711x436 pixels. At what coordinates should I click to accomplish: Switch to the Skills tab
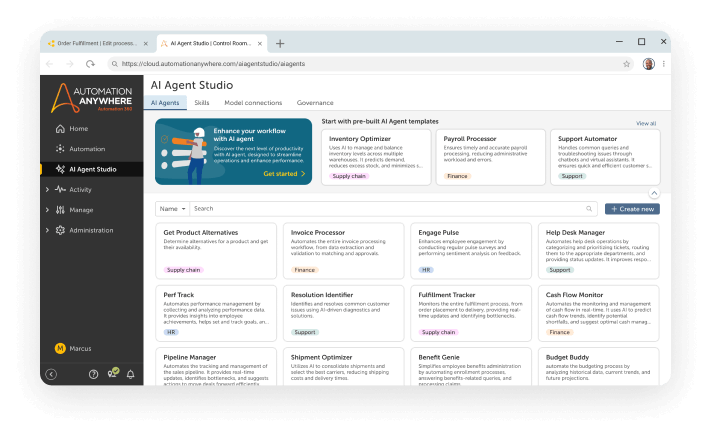tap(202, 103)
